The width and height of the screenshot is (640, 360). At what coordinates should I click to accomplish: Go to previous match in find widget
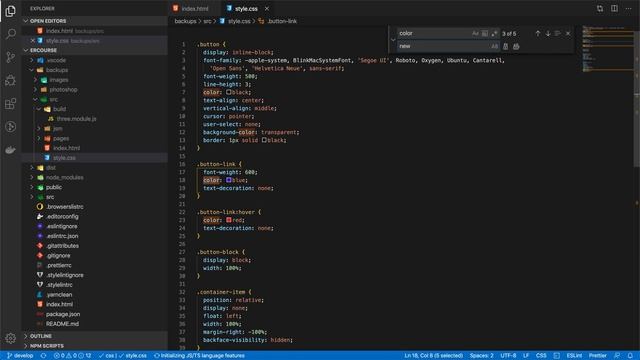click(538, 33)
